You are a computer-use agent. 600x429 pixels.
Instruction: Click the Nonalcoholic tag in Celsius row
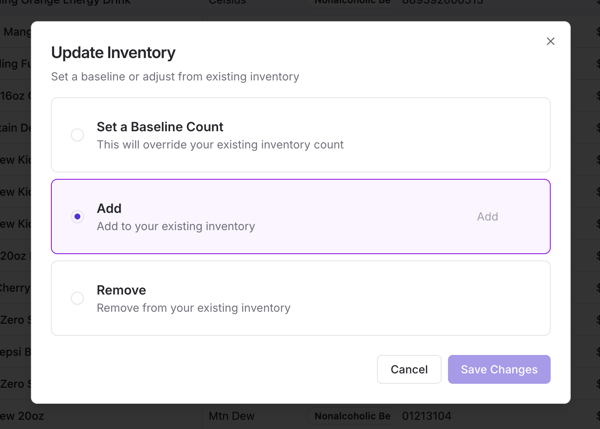[x=352, y=4]
